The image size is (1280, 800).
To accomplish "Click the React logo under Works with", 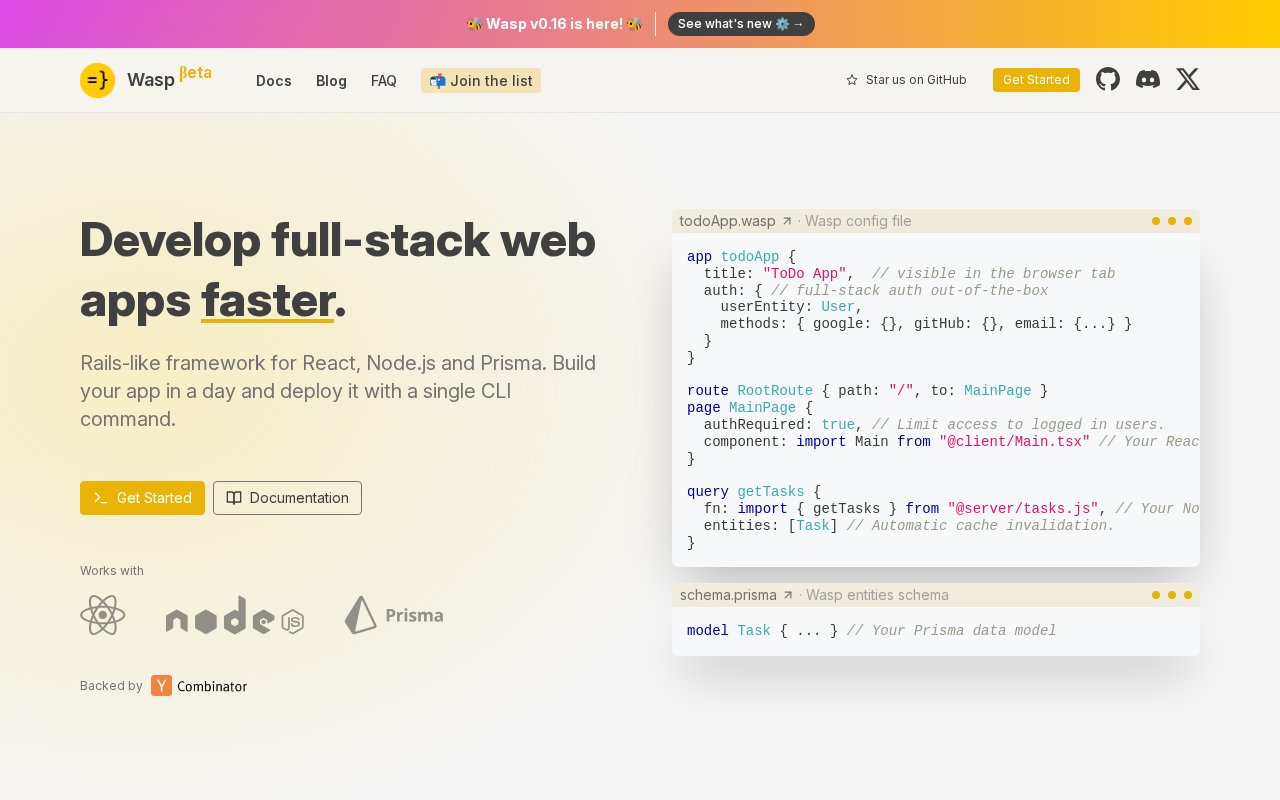I will [x=103, y=615].
